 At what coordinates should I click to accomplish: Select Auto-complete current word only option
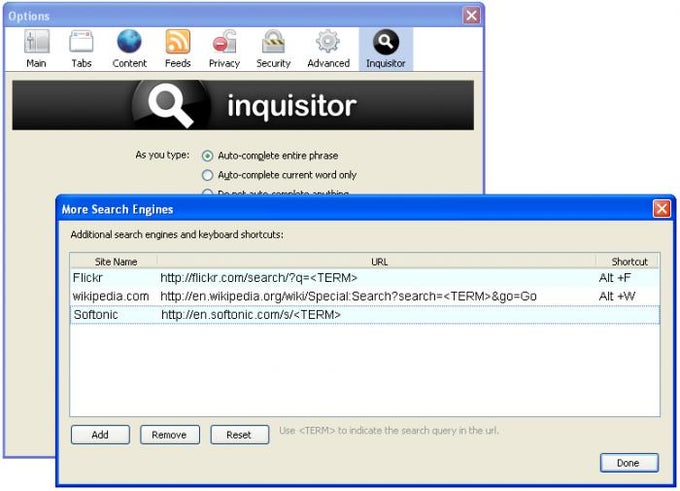coord(279,175)
